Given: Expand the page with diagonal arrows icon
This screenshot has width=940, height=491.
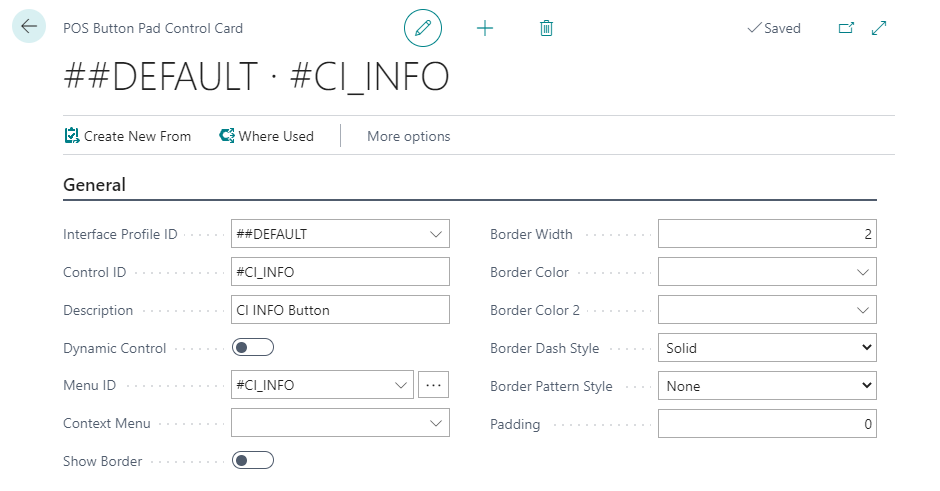Looking at the screenshot, I should (880, 28).
